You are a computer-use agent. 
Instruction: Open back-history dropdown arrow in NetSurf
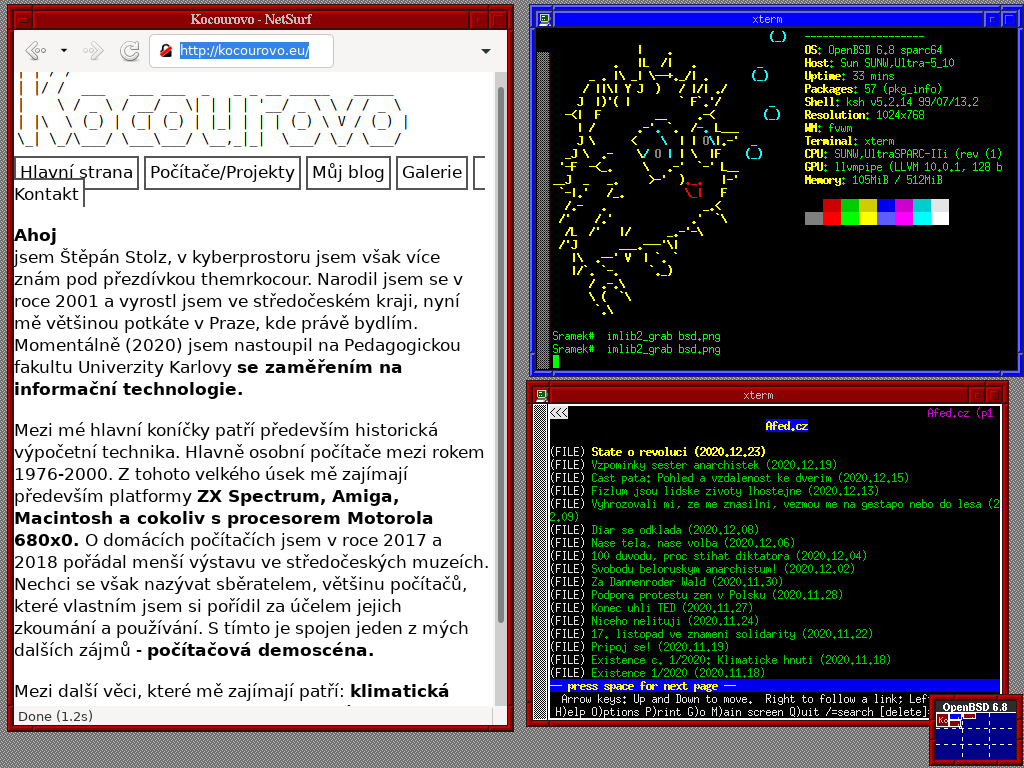coord(63,50)
